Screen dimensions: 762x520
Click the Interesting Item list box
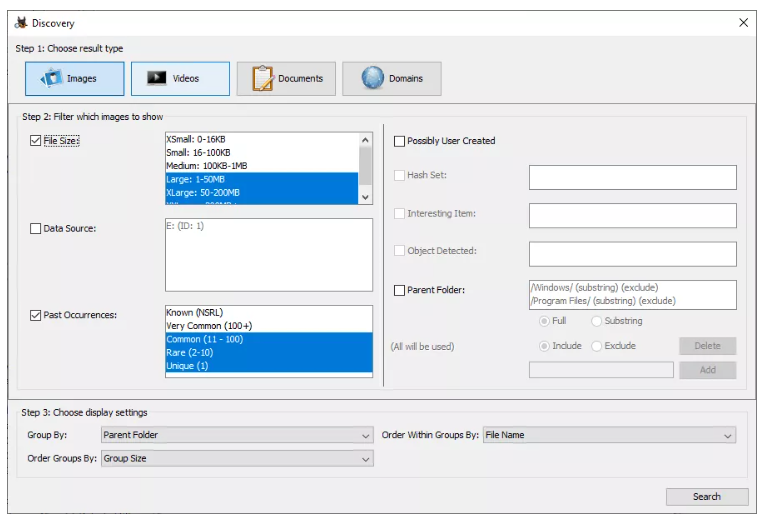[633, 216]
